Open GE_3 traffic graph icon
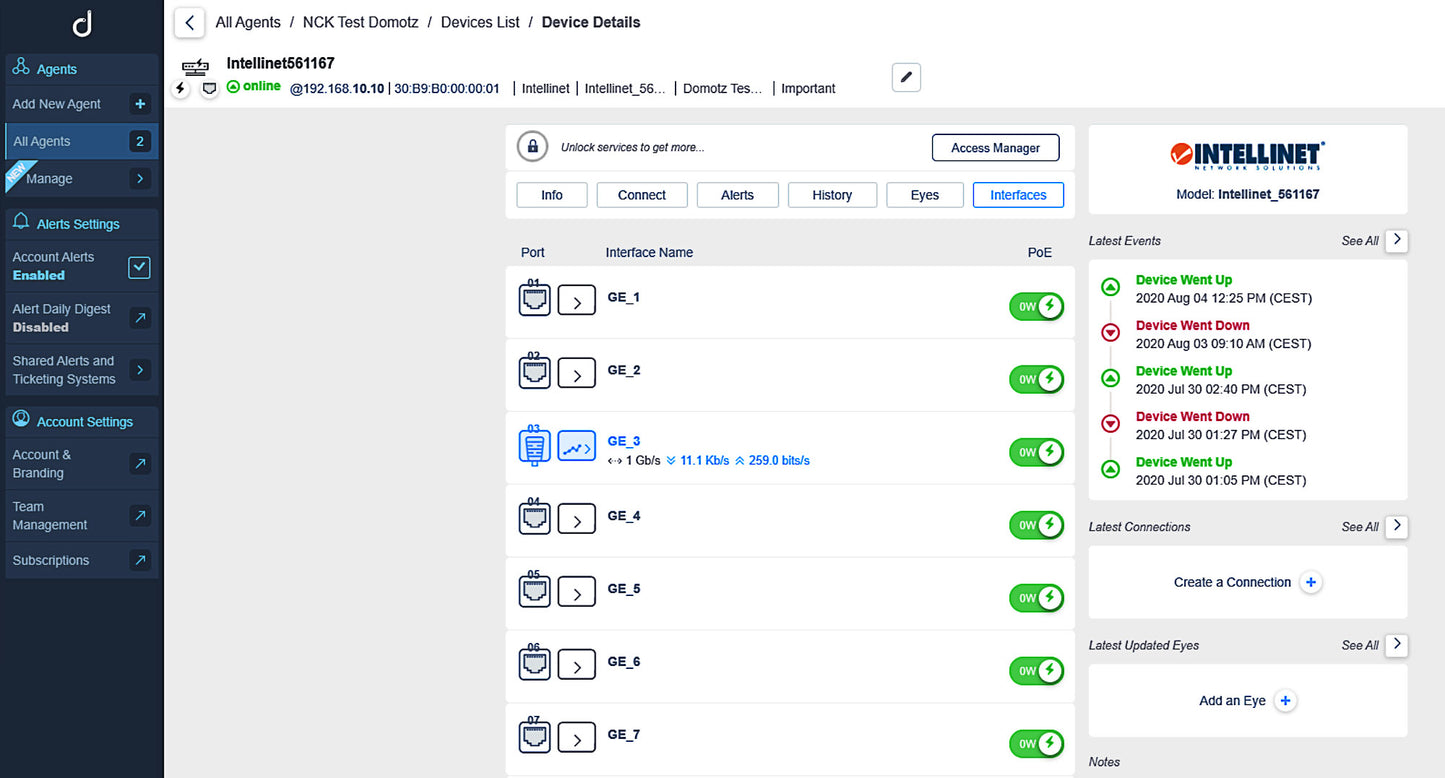Image resolution: width=1445 pixels, height=778 pixels. coord(576,449)
